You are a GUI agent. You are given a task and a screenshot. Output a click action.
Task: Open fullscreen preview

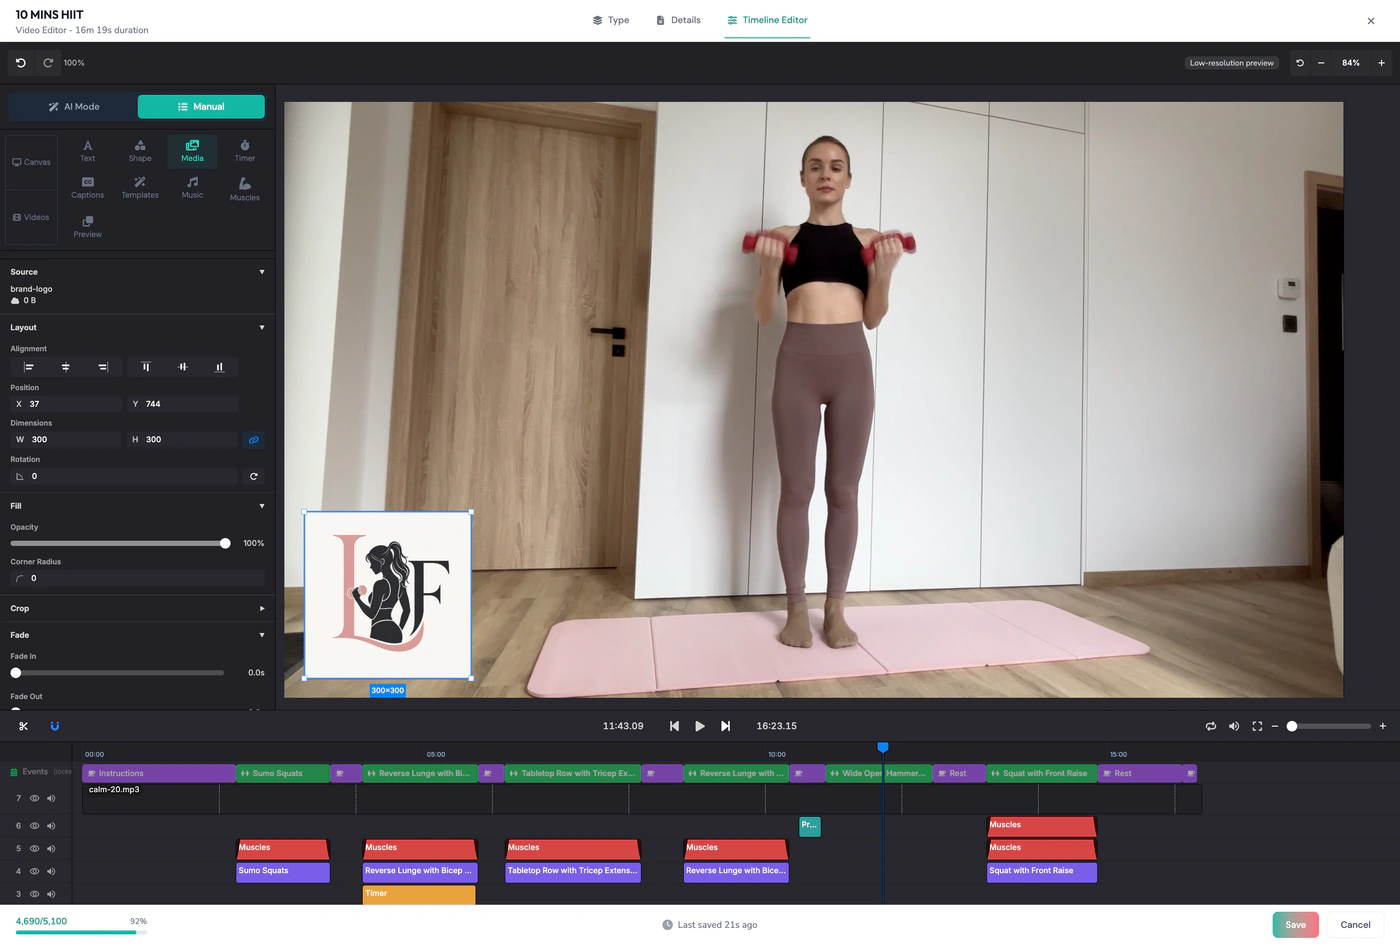[1257, 726]
